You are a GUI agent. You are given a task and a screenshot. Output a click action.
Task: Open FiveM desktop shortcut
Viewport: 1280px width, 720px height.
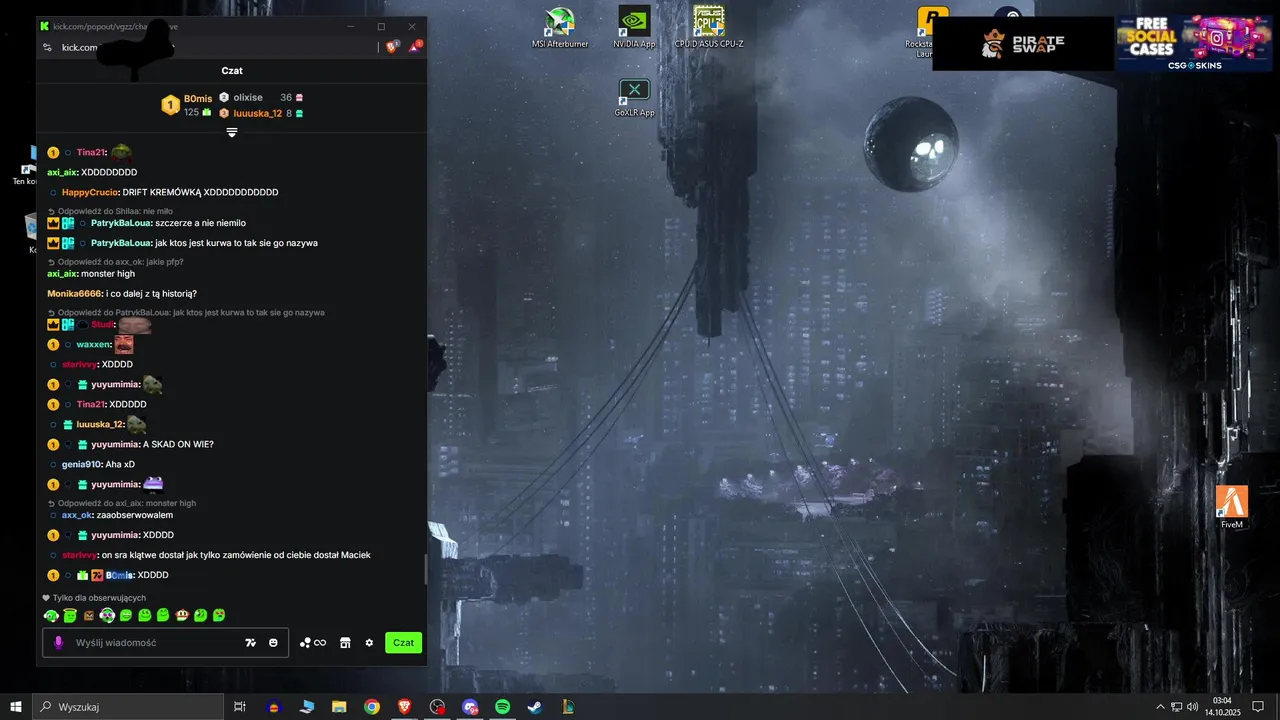coord(1231,507)
